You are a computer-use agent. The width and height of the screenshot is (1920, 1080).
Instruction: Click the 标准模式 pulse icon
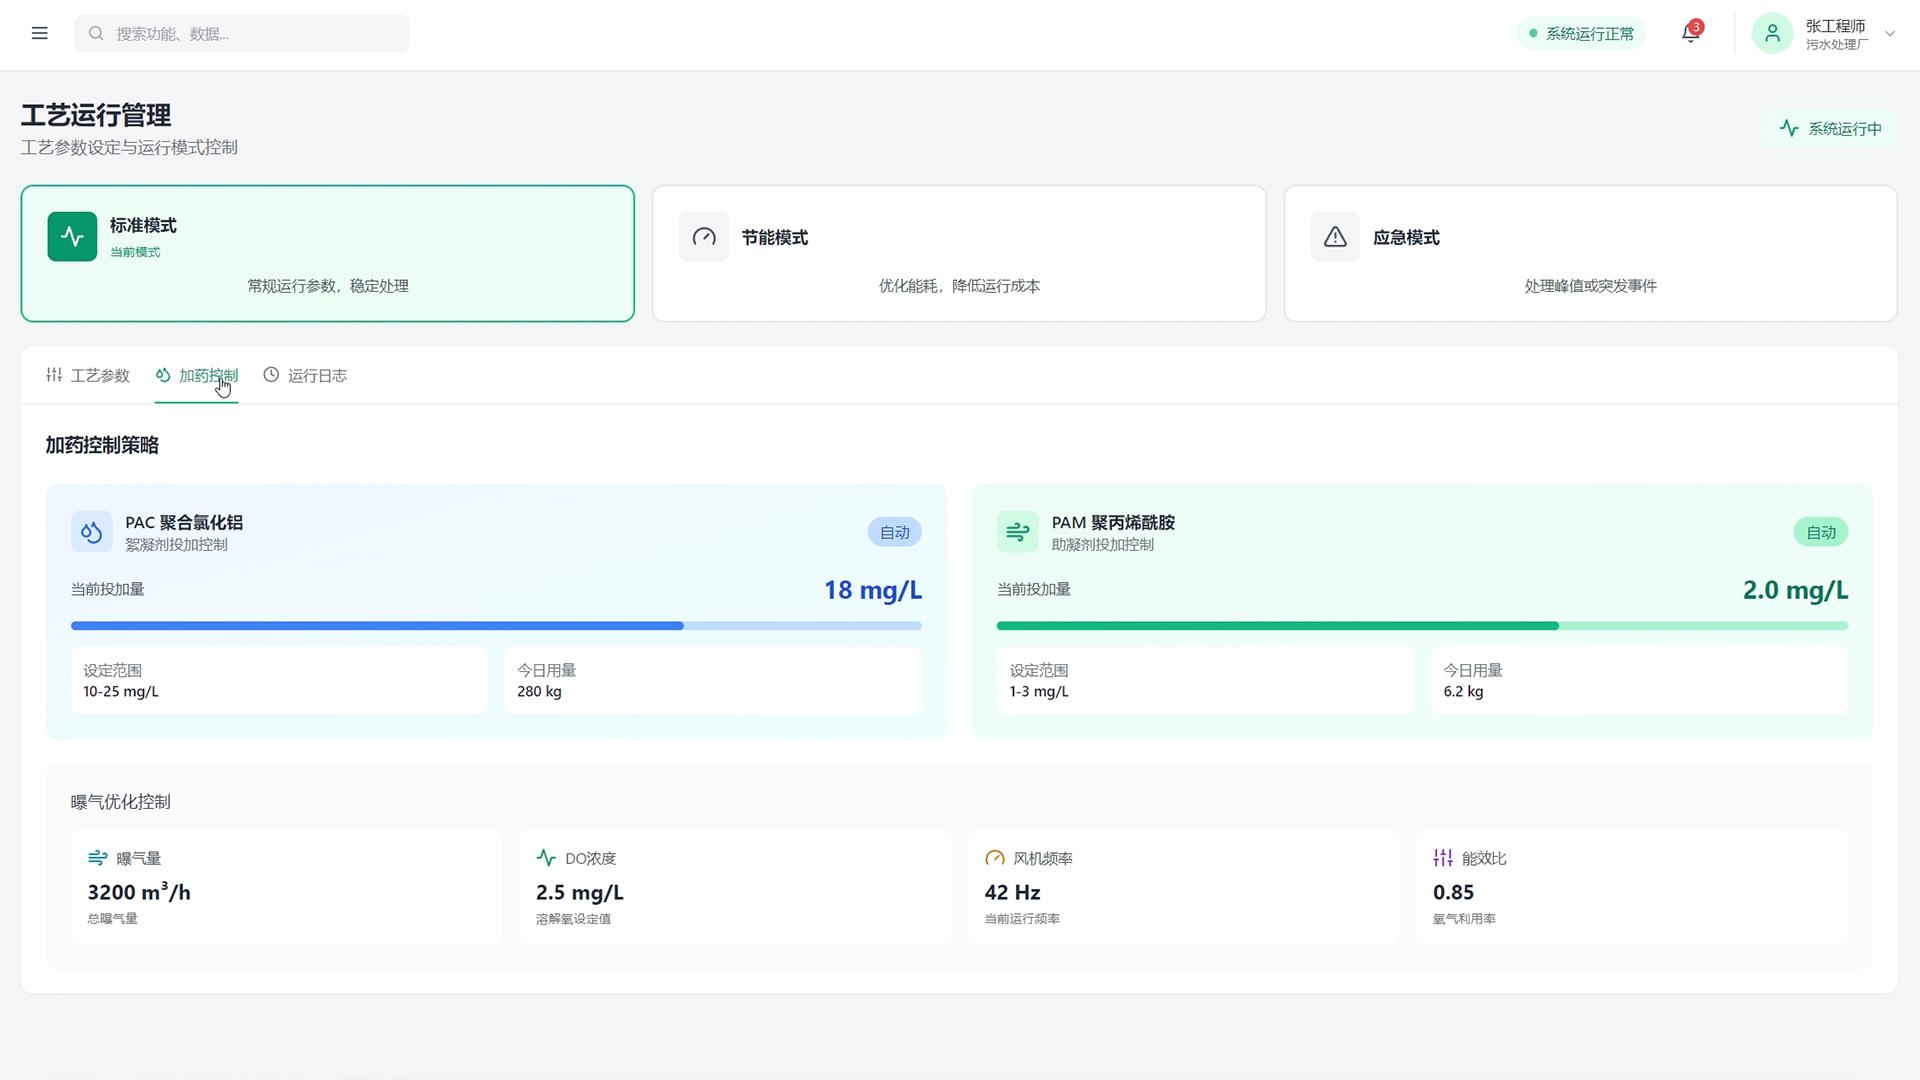point(72,237)
